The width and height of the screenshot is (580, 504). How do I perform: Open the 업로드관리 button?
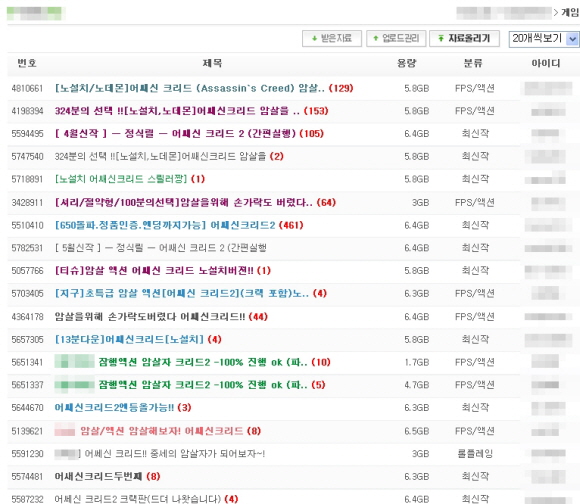pos(396,38)
